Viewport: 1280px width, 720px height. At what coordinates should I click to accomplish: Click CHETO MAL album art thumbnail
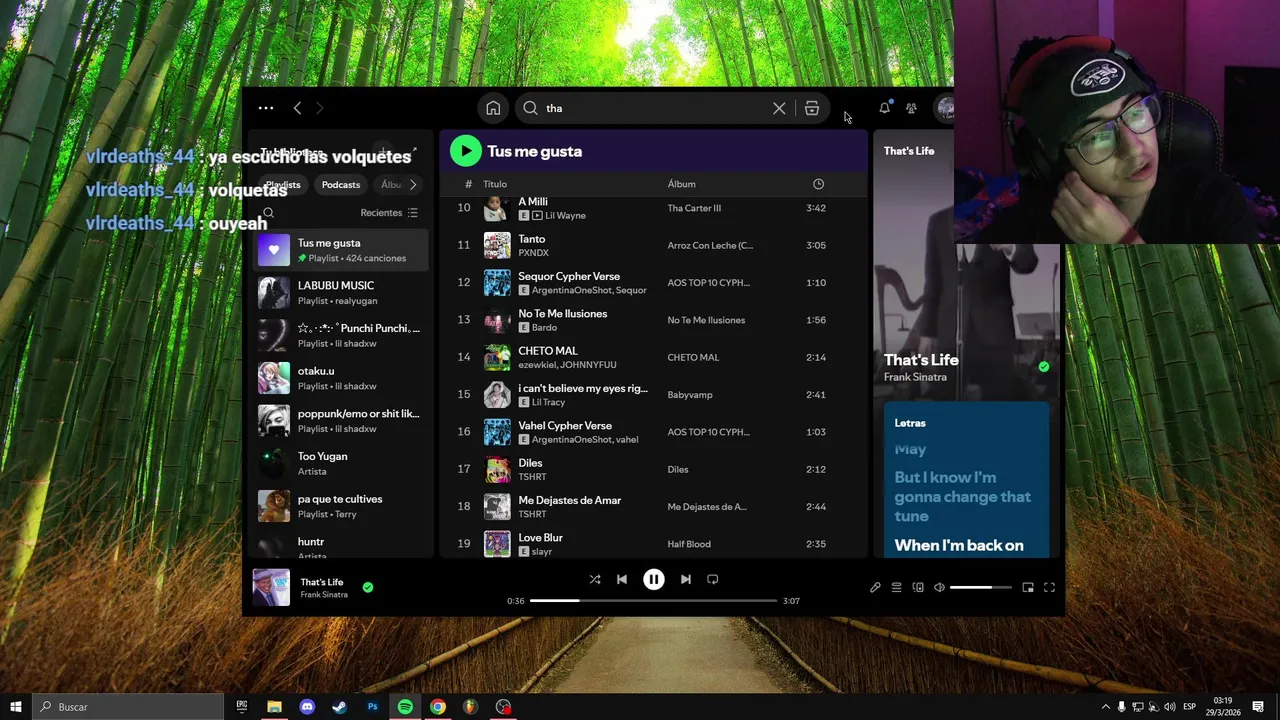pyautogui.click(x=497, y=357)
